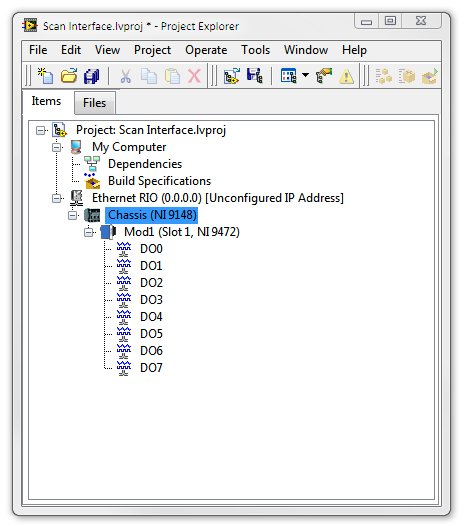
Task: Click the Deploy toolbar icon
Action: [430, 76]
